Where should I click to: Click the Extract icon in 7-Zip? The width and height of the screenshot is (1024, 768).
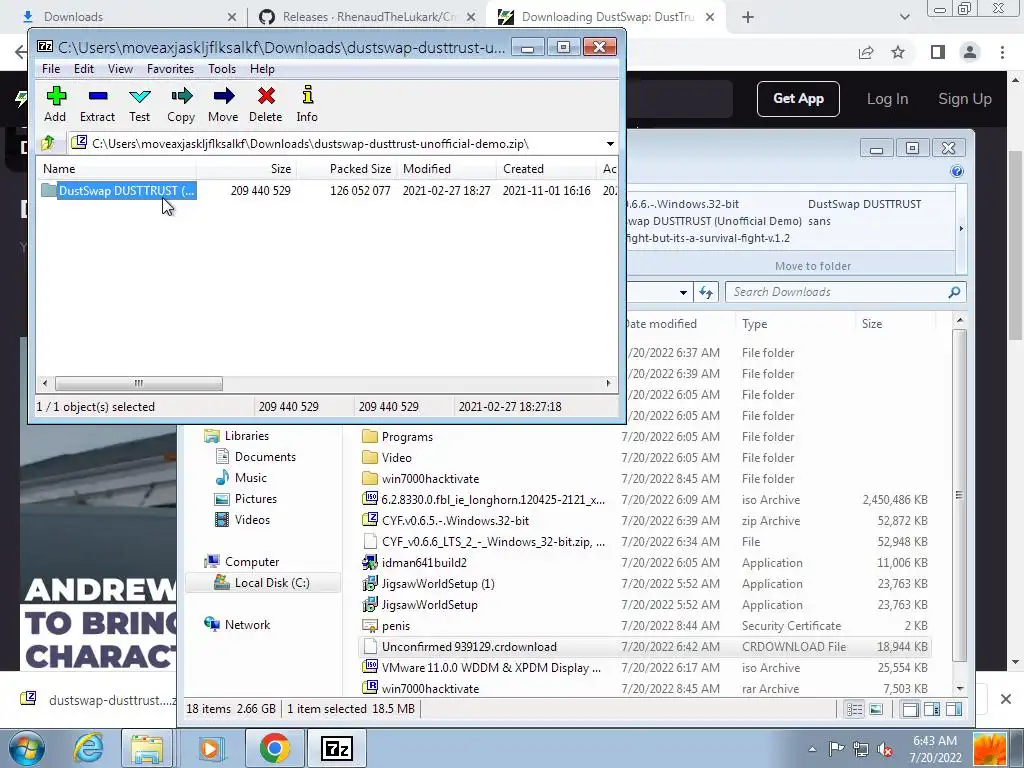(x=97, y=104)
